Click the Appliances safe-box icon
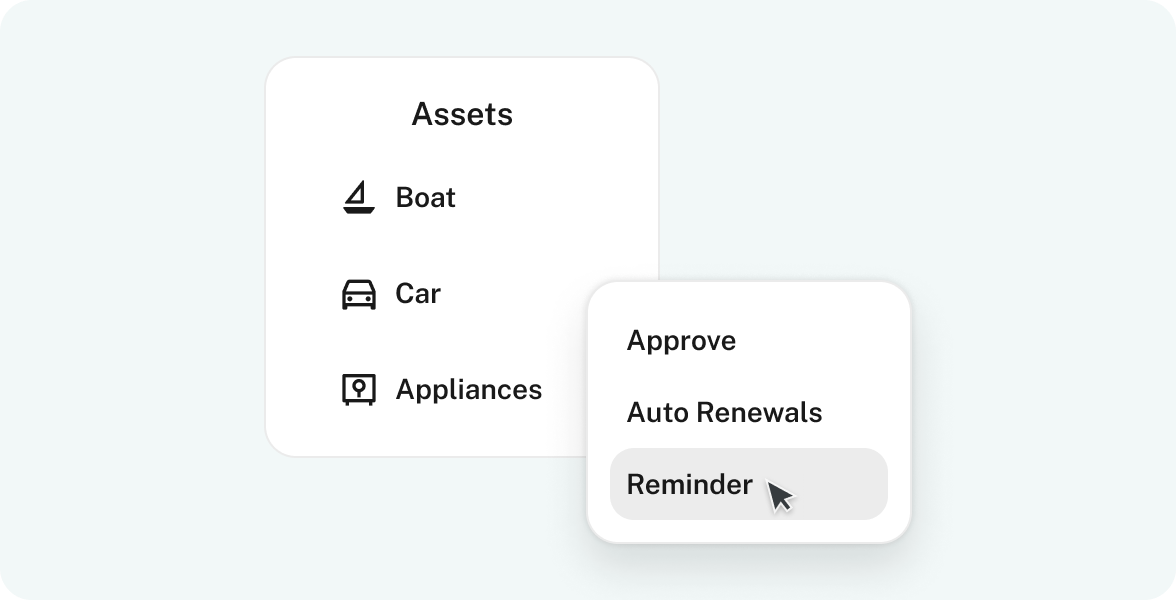Screen dimensions: 1176x600 [358, 389]
